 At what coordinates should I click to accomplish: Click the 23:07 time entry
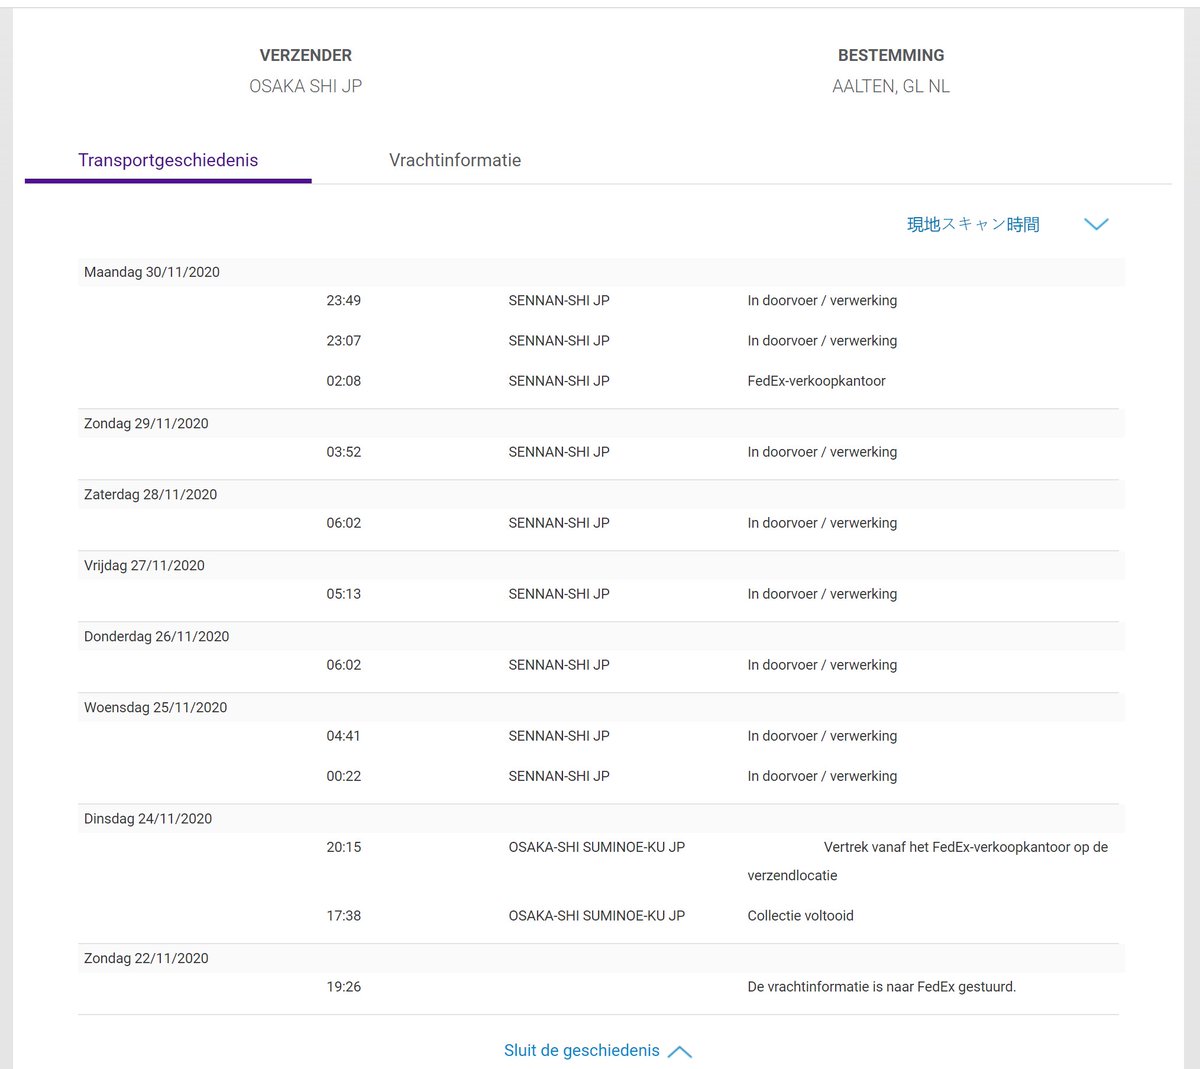tap(344, 340)
